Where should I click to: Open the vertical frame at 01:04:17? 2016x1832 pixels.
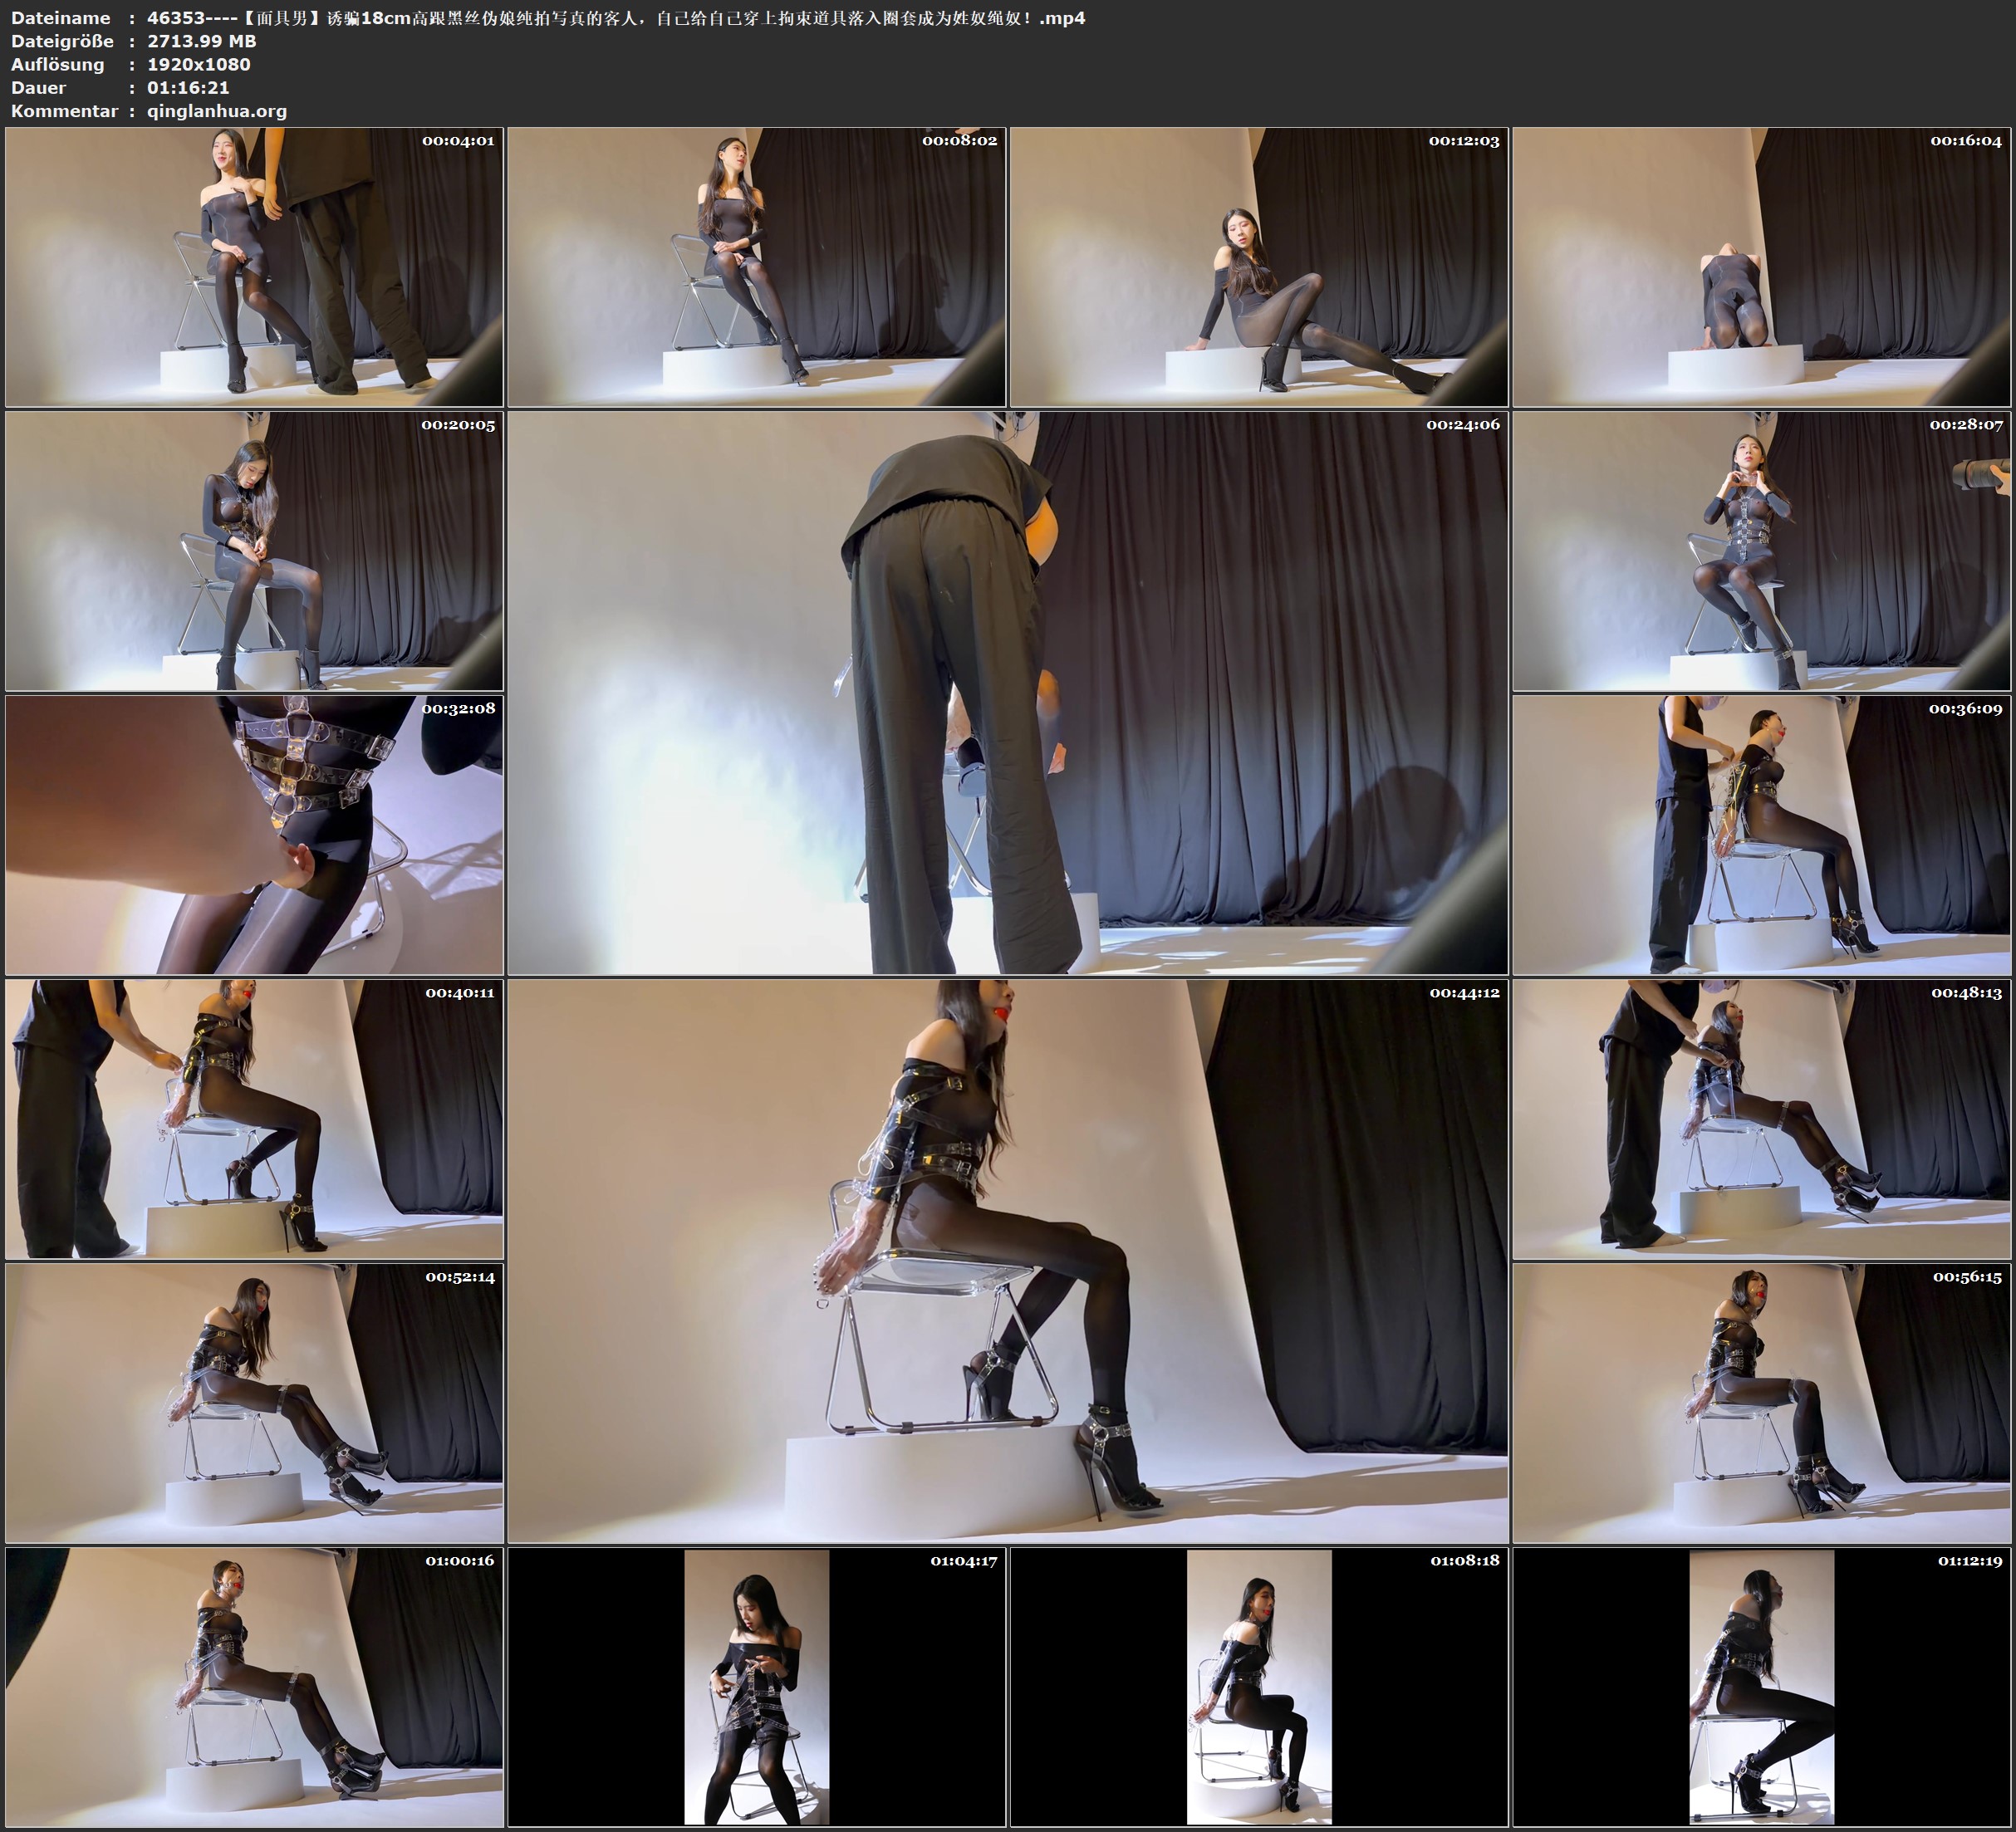[756, 1687]
